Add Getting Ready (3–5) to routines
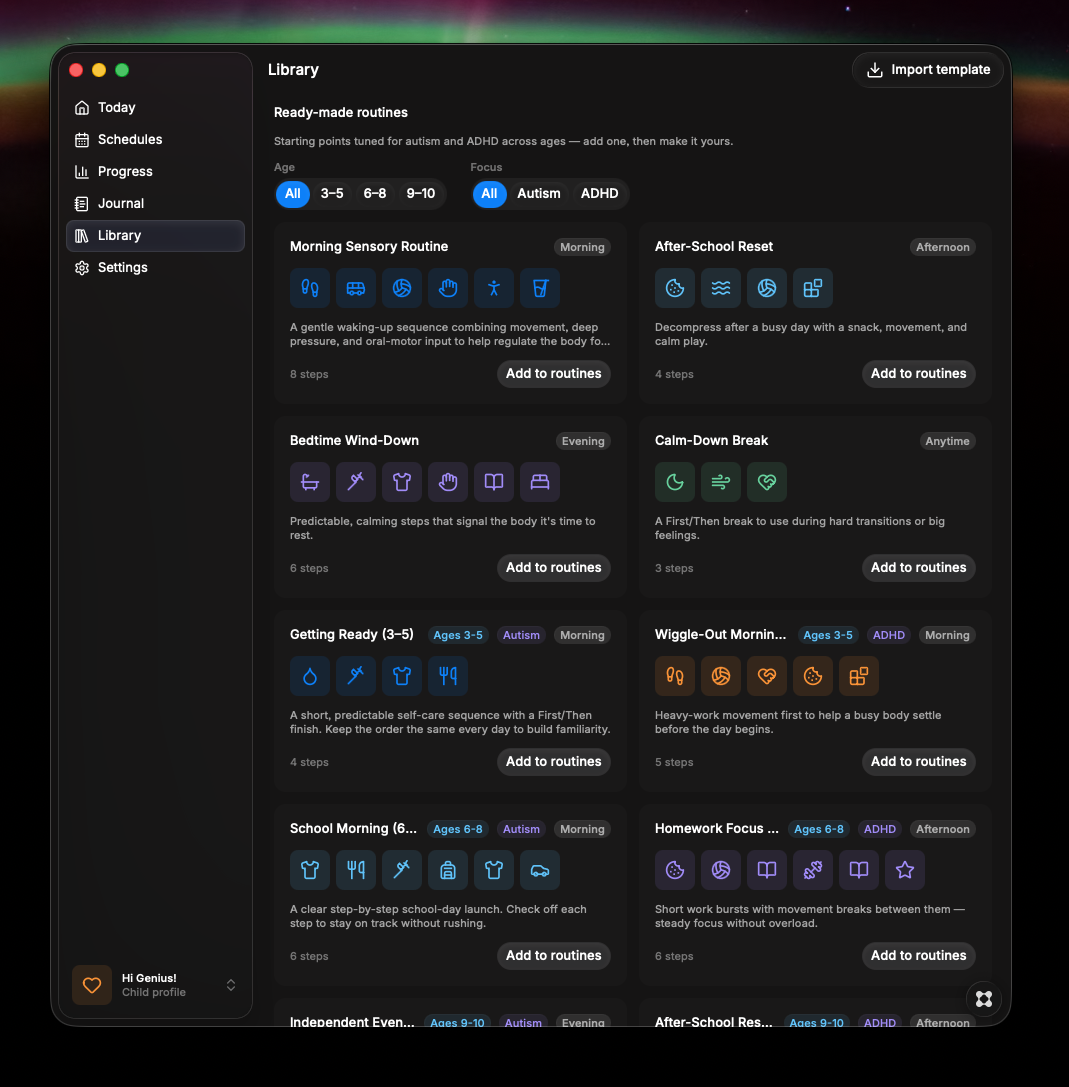The image size is (1069, 1087). [554, 762]
